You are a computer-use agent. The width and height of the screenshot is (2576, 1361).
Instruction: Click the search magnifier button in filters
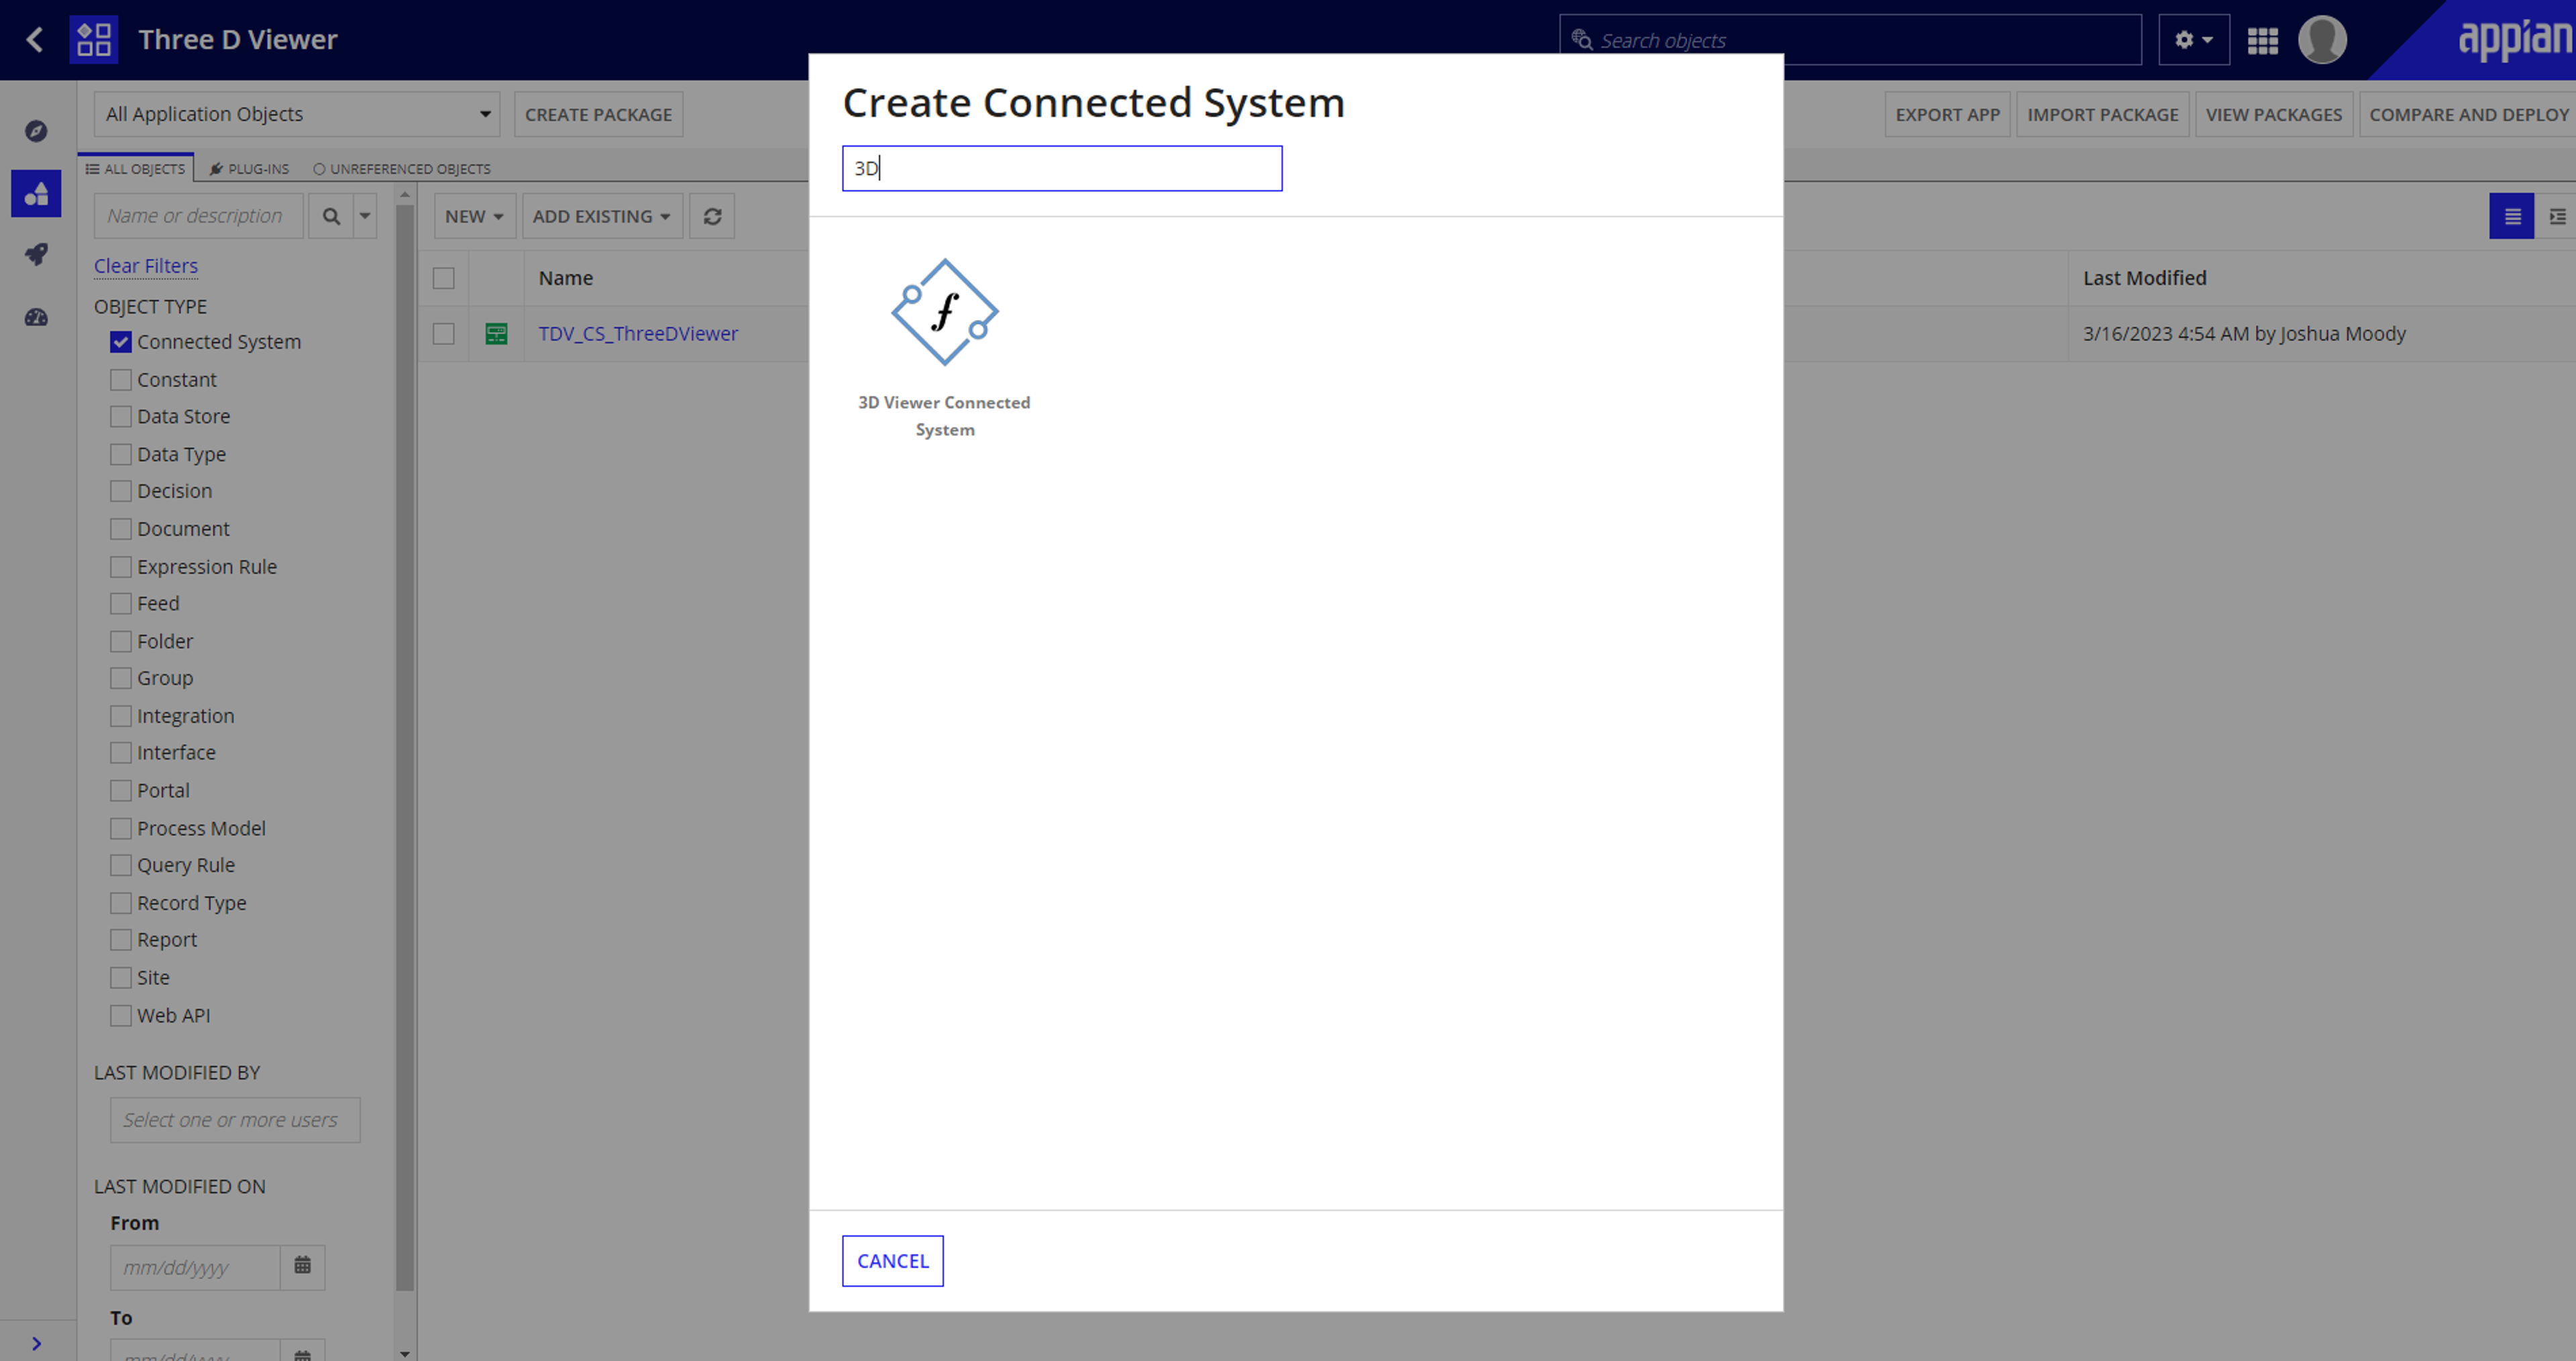[x=331, y=216]
